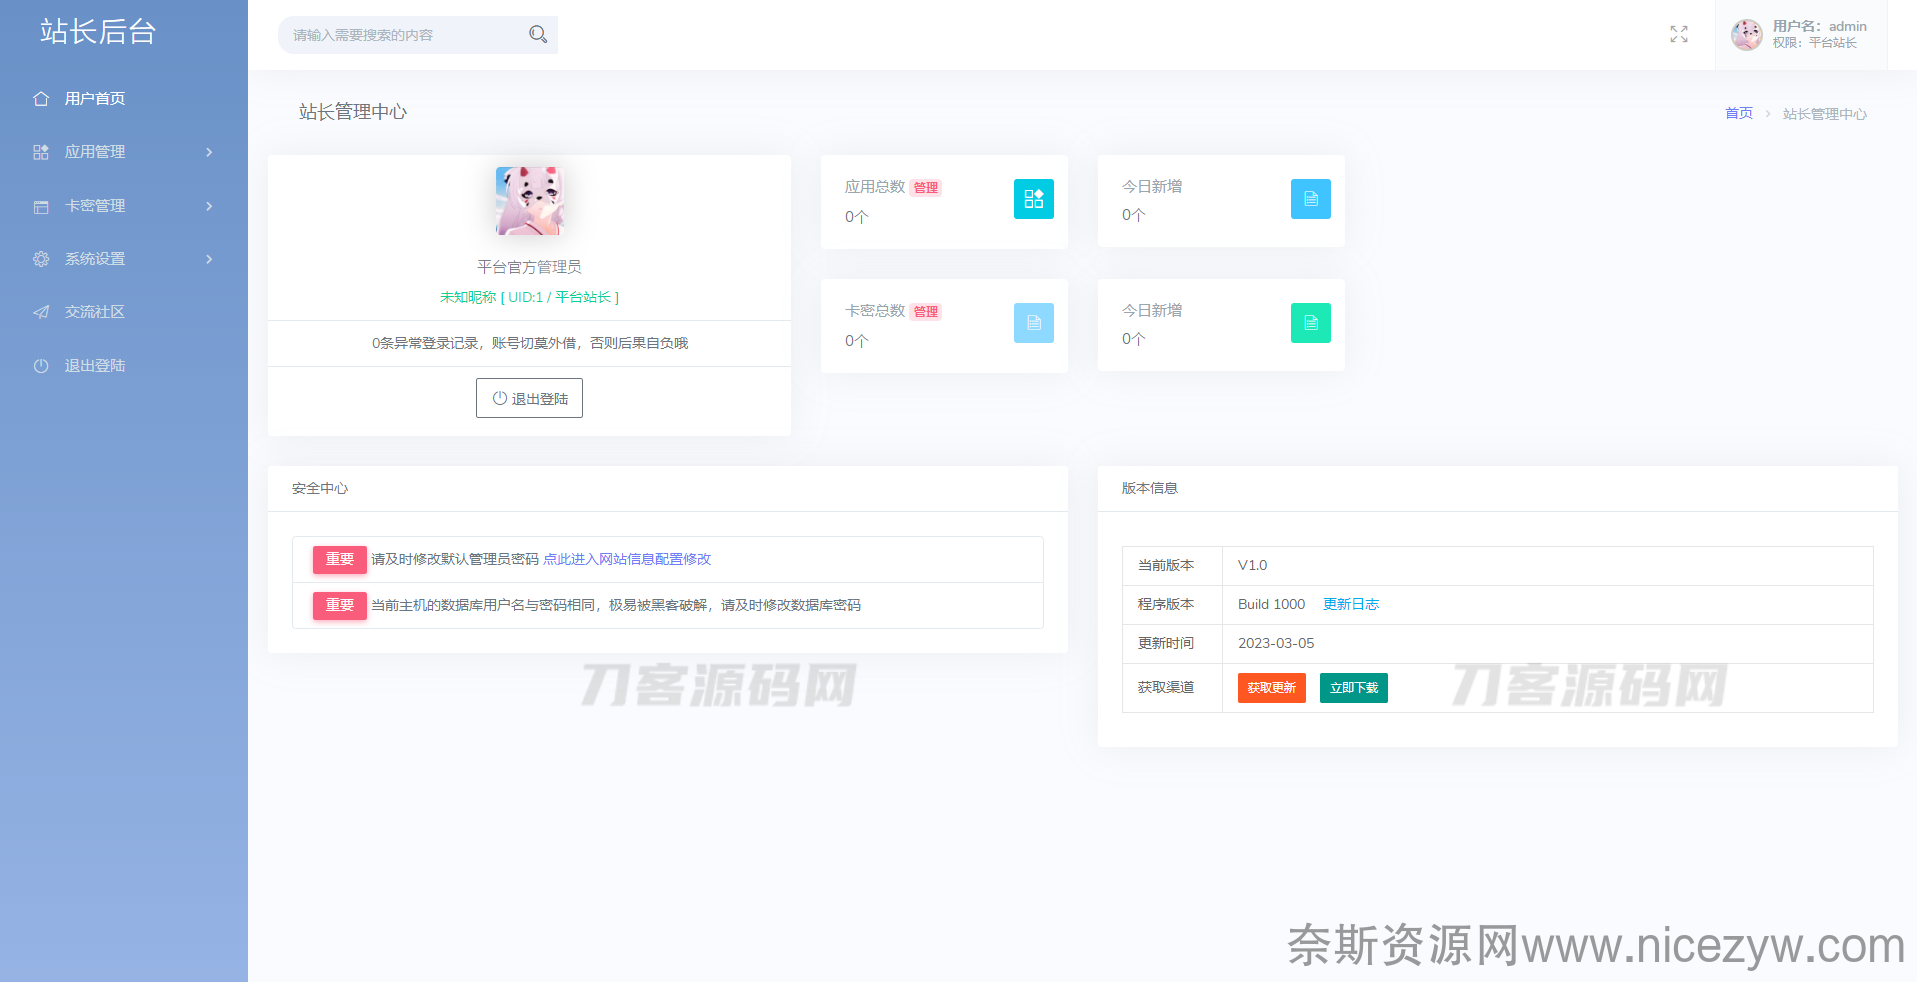Click the search magnifier icon
Screen dimensions: 1917x982
coord(538,35)
